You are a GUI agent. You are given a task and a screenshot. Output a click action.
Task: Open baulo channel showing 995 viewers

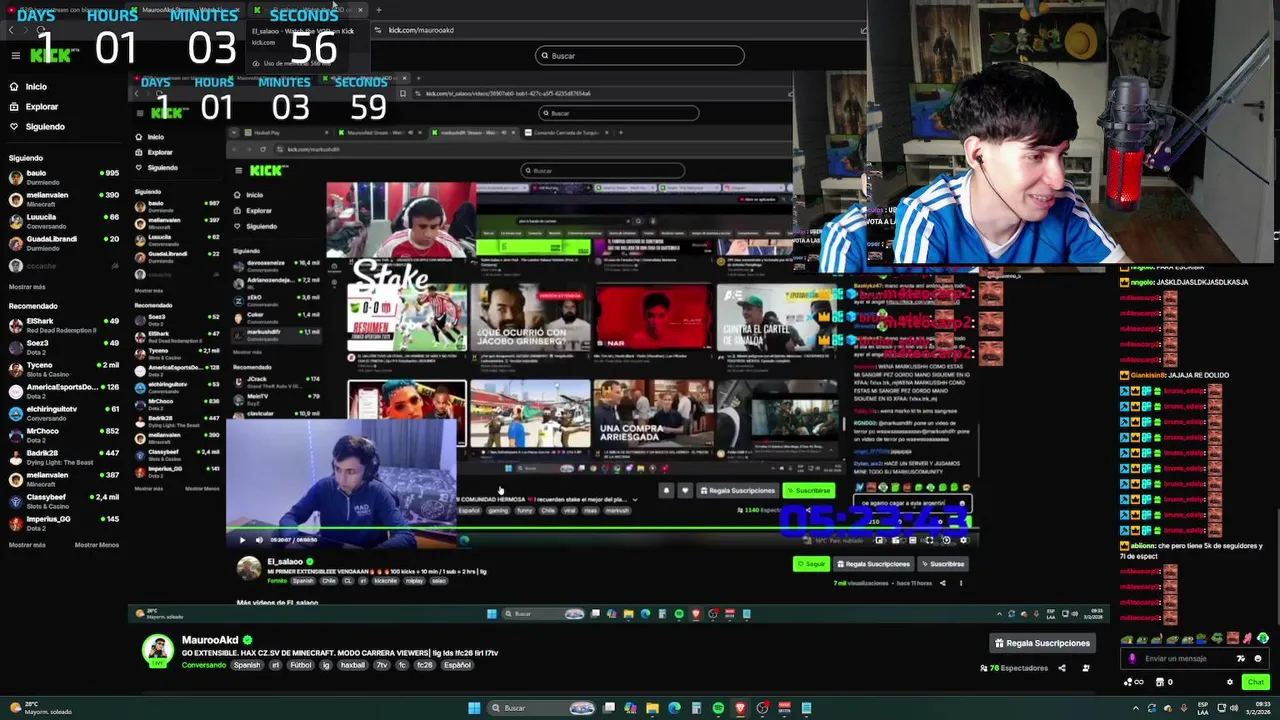tap(63, 177)
